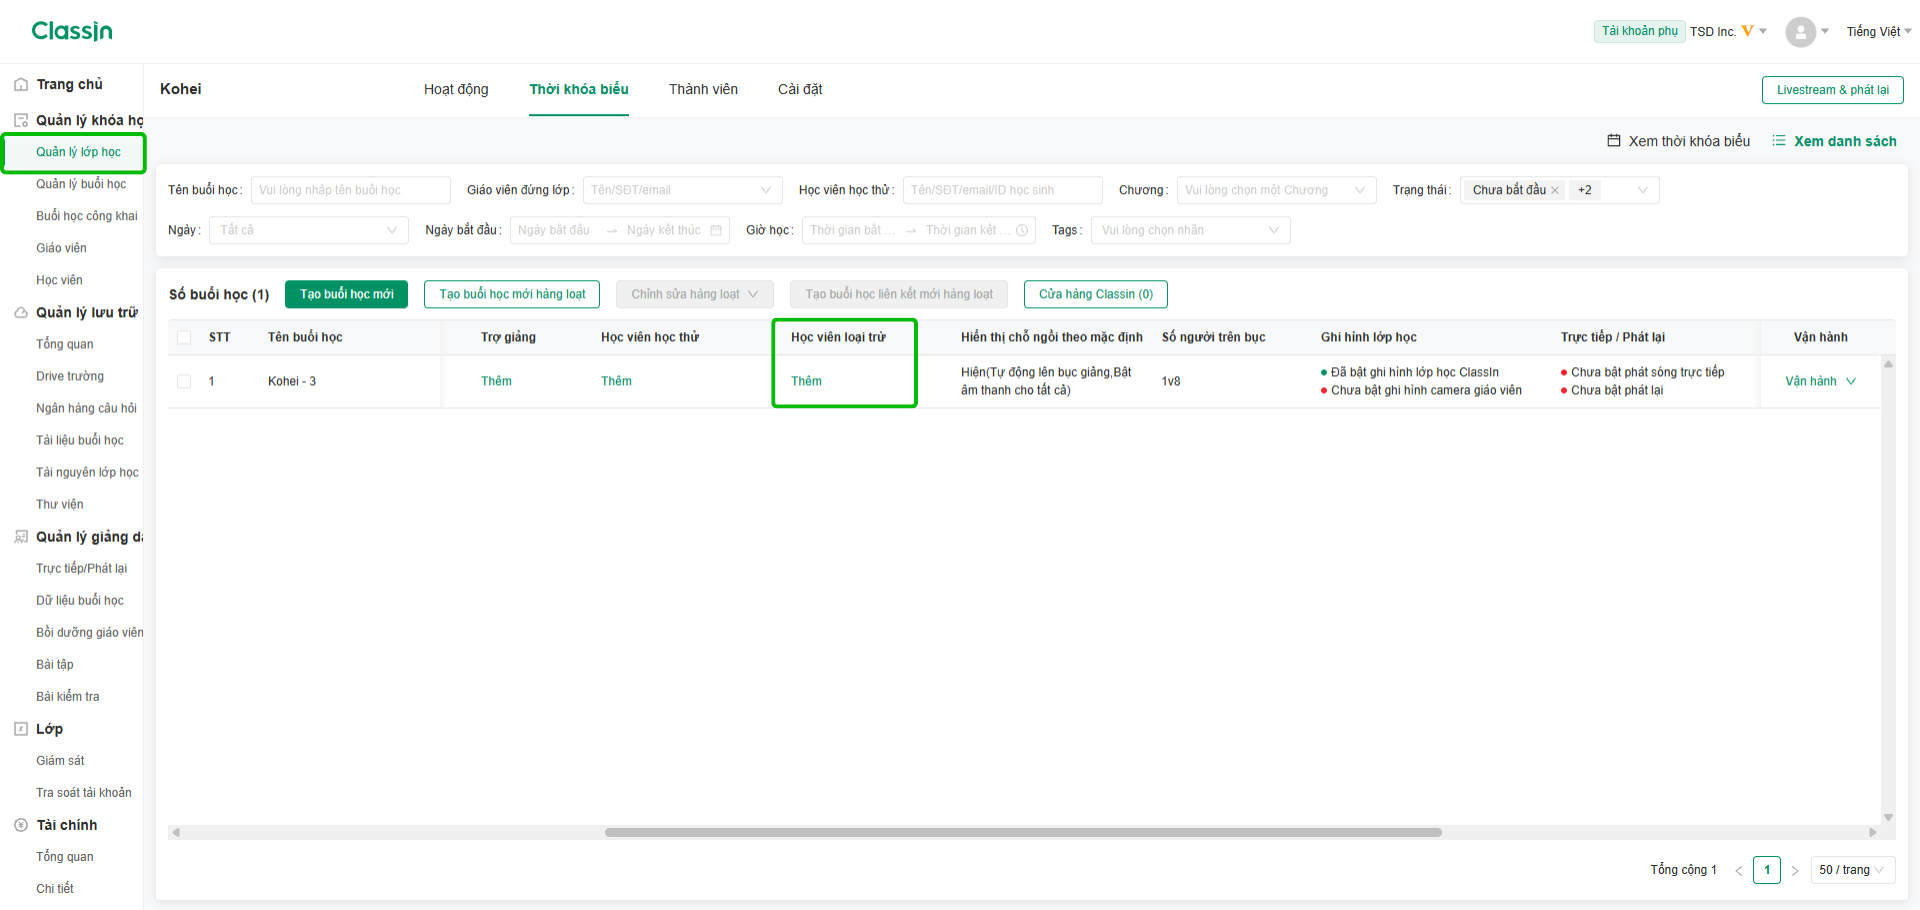Image resolution: width=1920 pixels, height=910 pixels.
Task: Click Livestream & phát lại button
Action: point(1832,90)
